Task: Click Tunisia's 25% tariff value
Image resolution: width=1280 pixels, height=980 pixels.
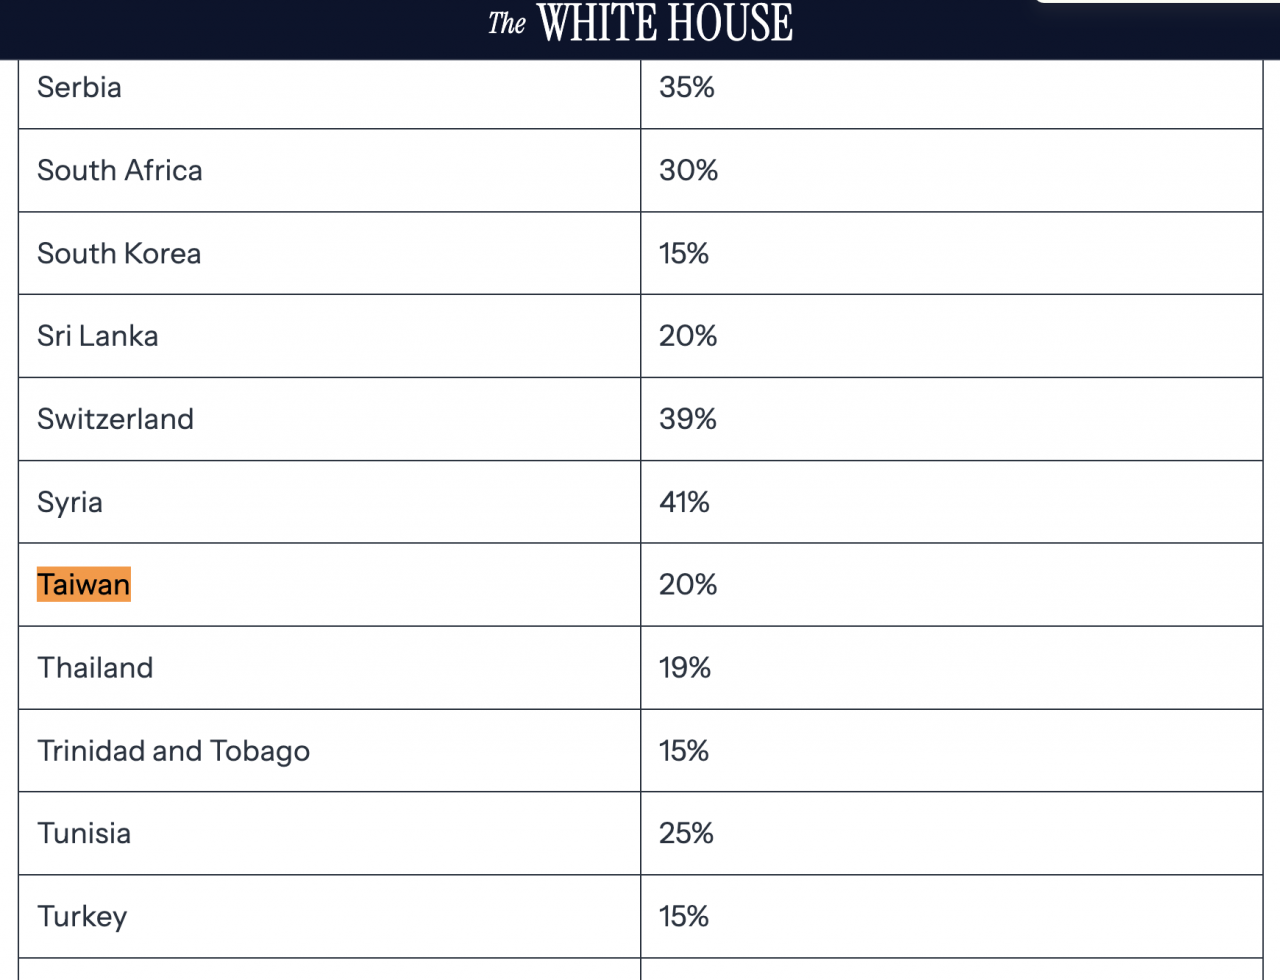Action: 687,834
